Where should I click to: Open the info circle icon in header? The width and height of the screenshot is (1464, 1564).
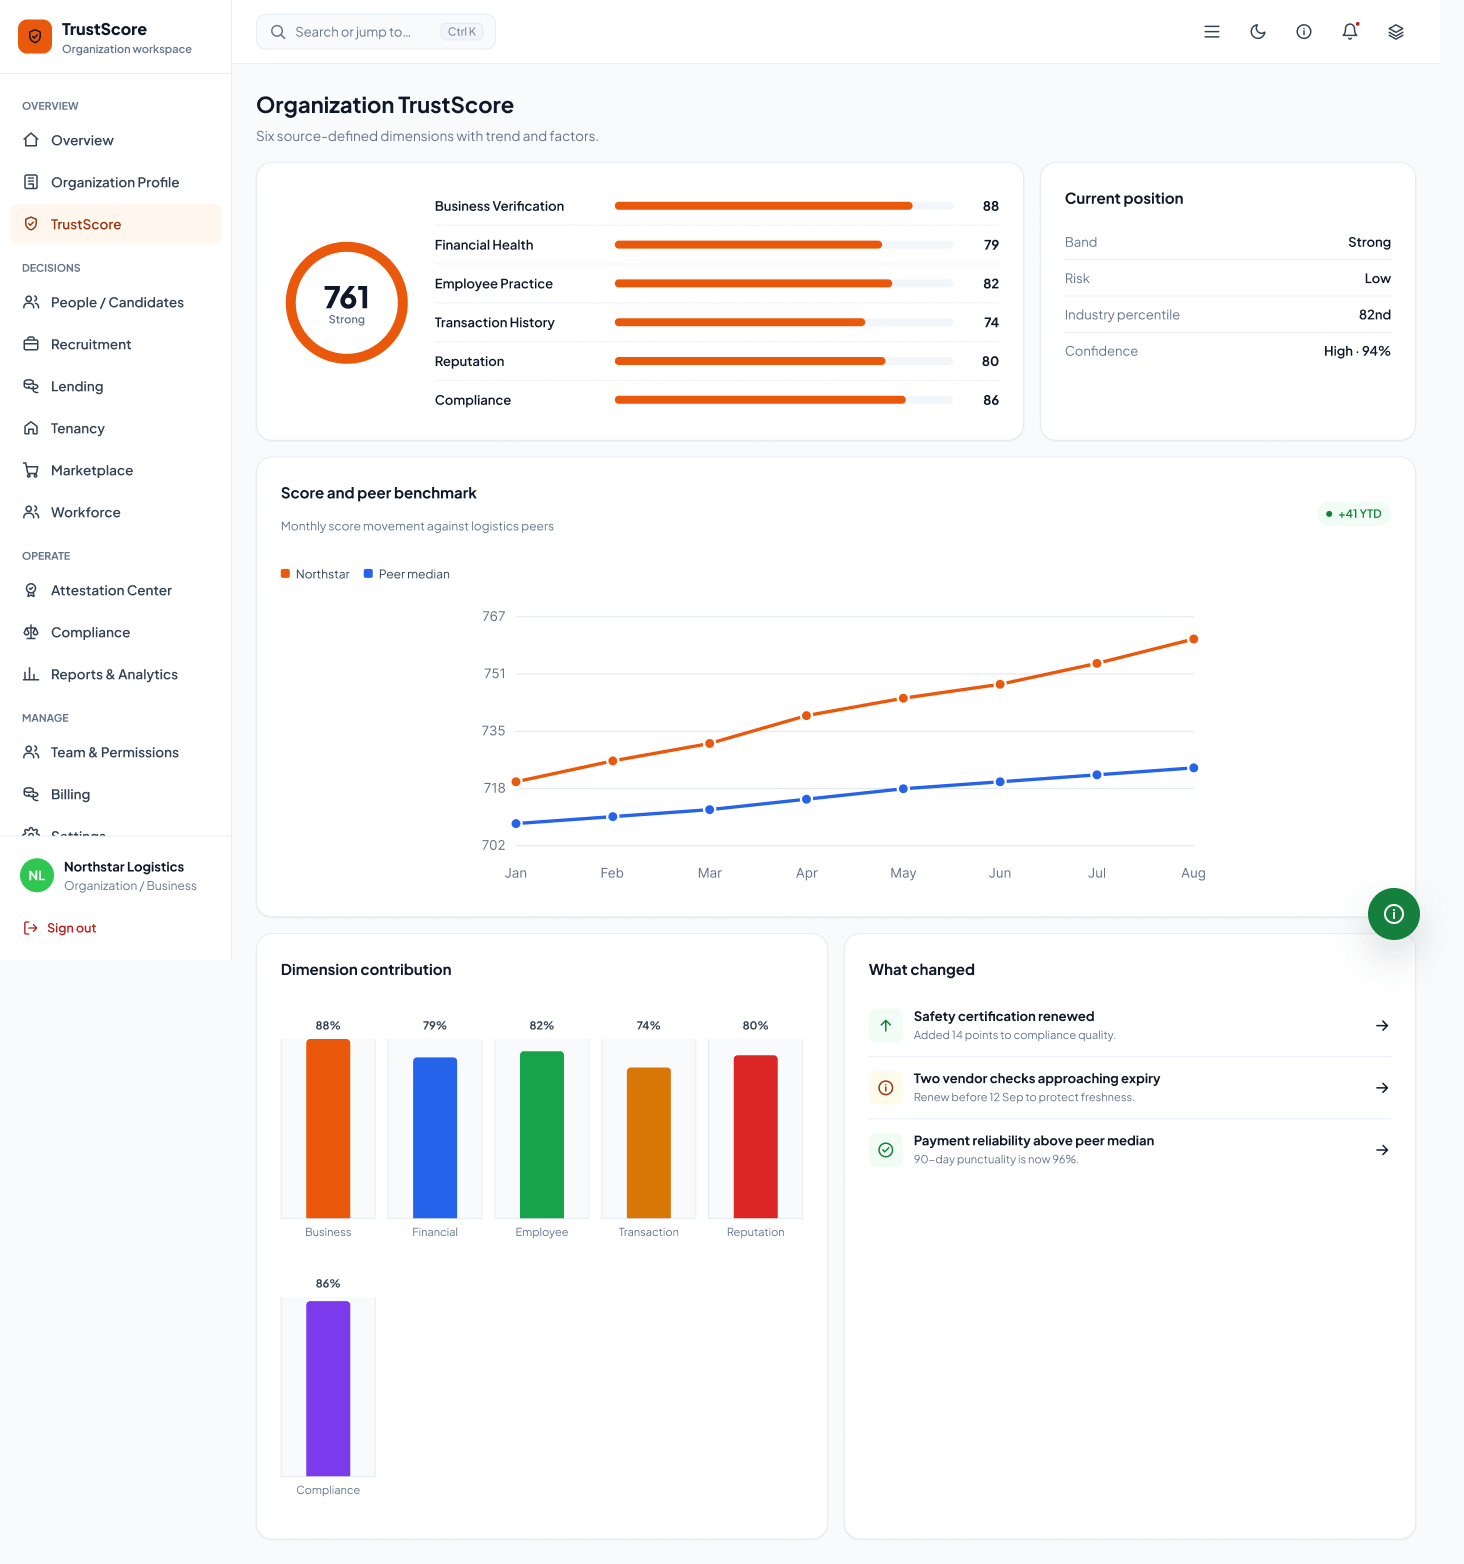coord(1304,32)
